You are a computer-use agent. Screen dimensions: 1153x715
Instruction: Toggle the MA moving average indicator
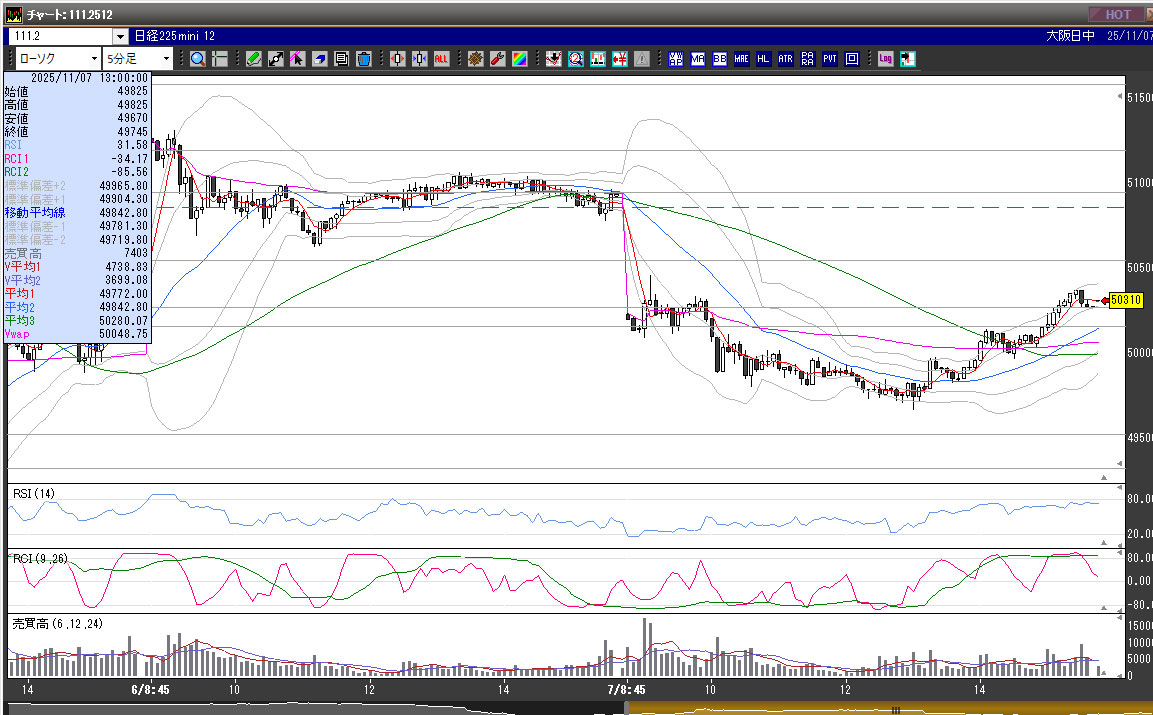point(698,59)
